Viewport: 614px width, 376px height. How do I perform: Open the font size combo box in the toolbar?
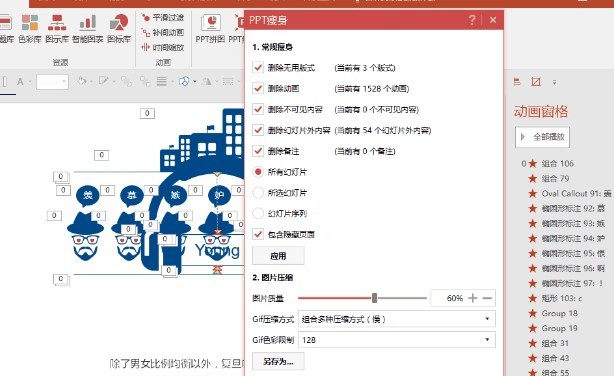point(52,81)
